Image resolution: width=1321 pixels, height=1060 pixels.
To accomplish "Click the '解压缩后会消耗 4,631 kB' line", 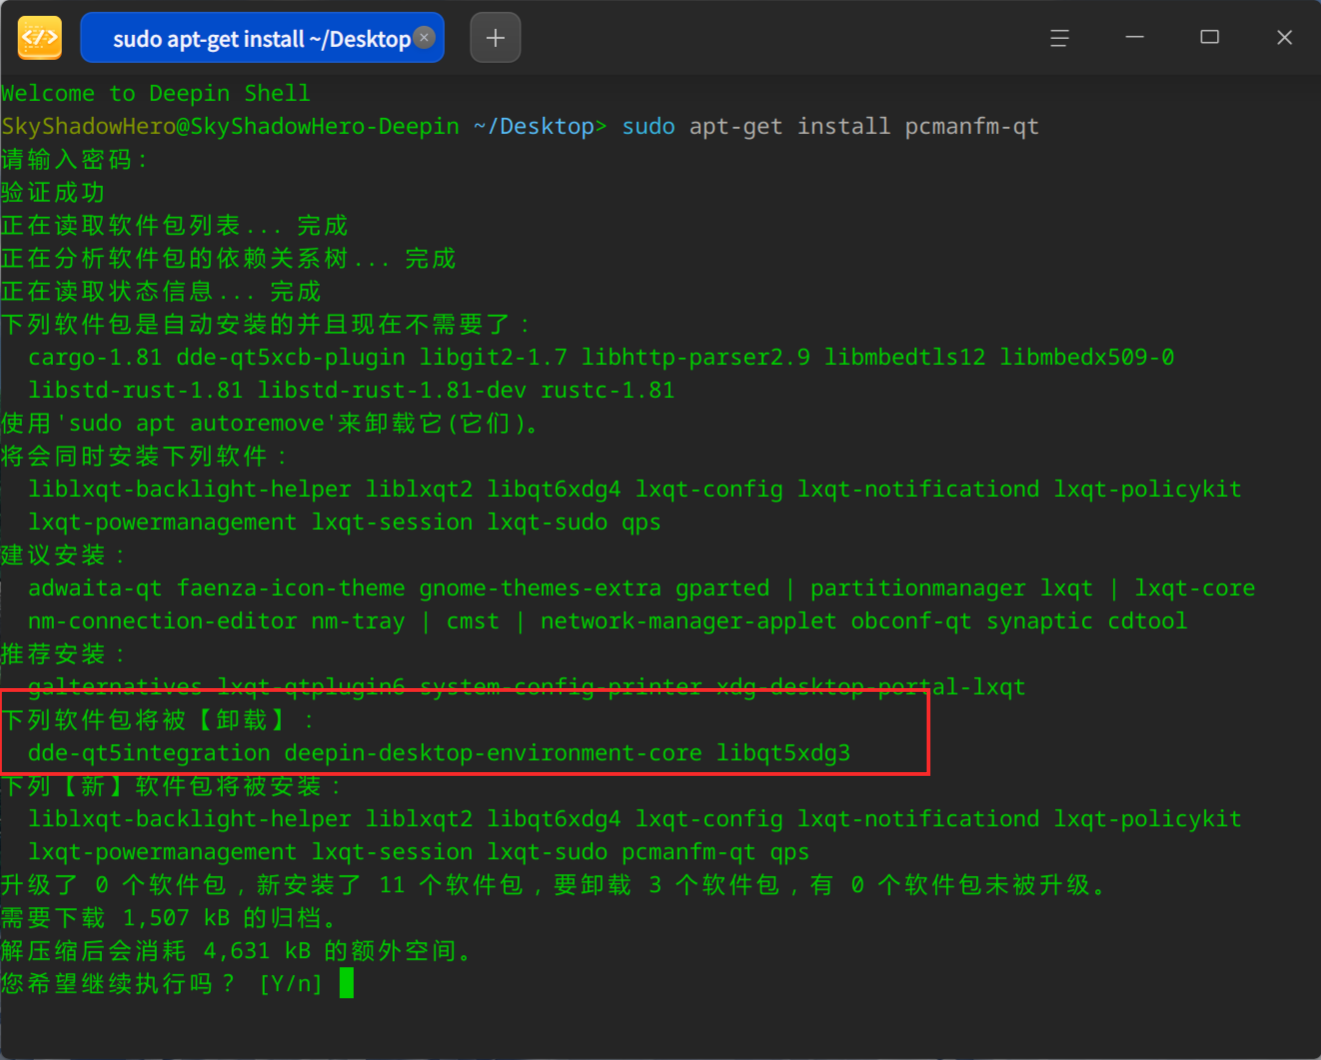I will coord(237,951).
